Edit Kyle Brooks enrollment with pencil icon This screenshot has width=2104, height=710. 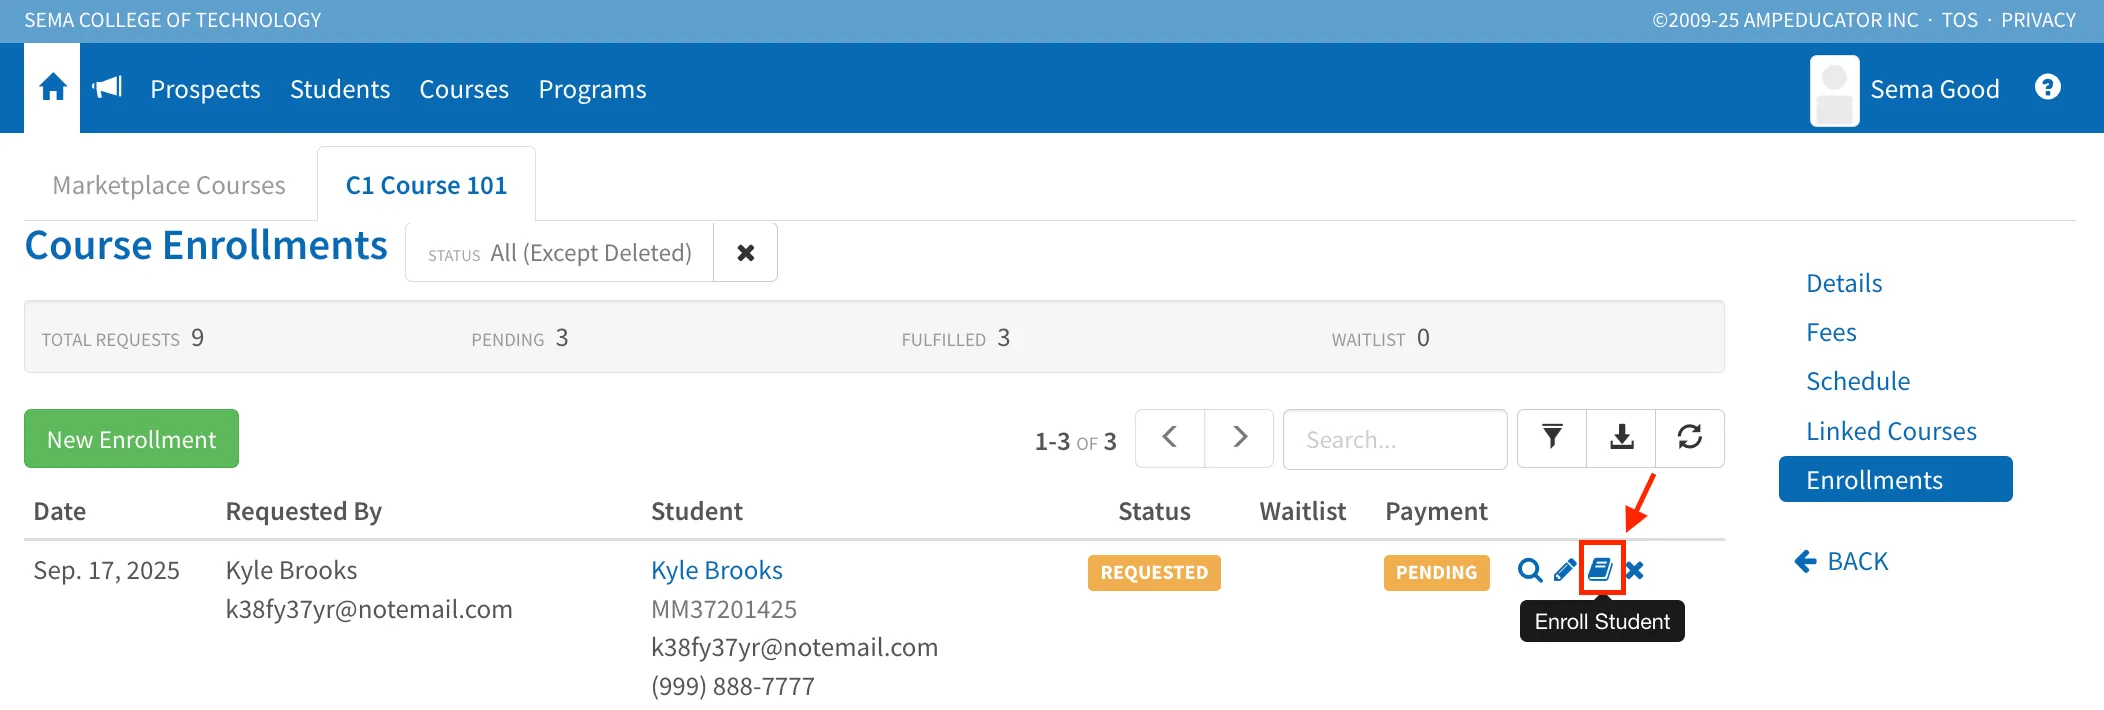coord(1565,570)
